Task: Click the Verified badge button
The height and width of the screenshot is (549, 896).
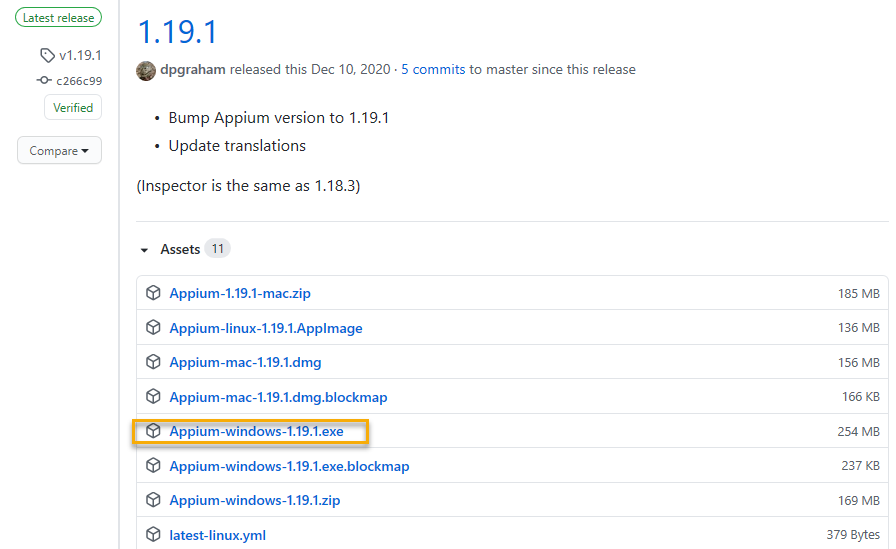Action: tap(73, 107)
